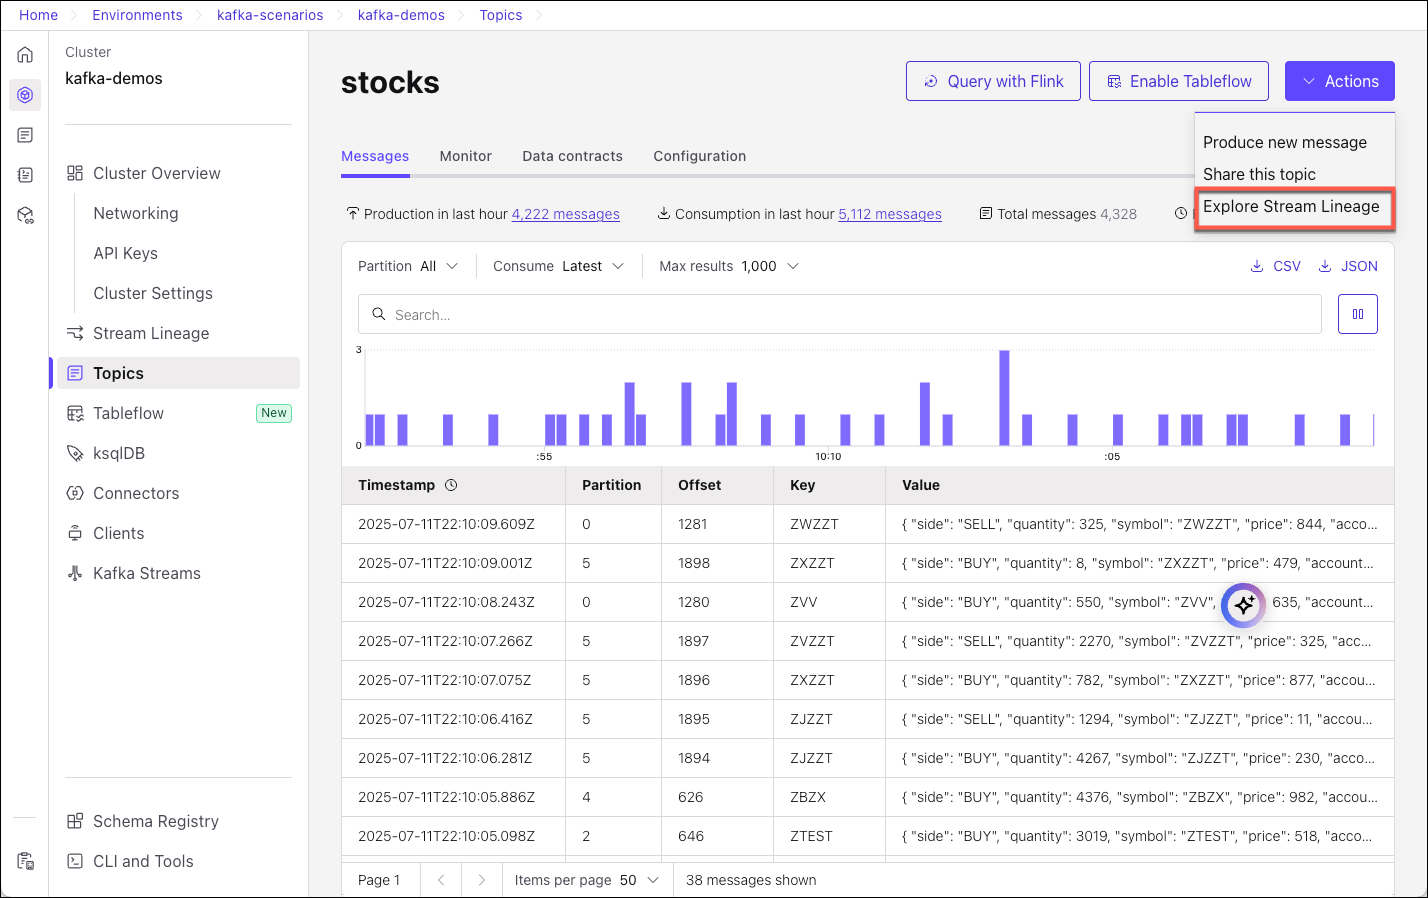Open the AI assistant sparkle button

(x=1243, y=605)
